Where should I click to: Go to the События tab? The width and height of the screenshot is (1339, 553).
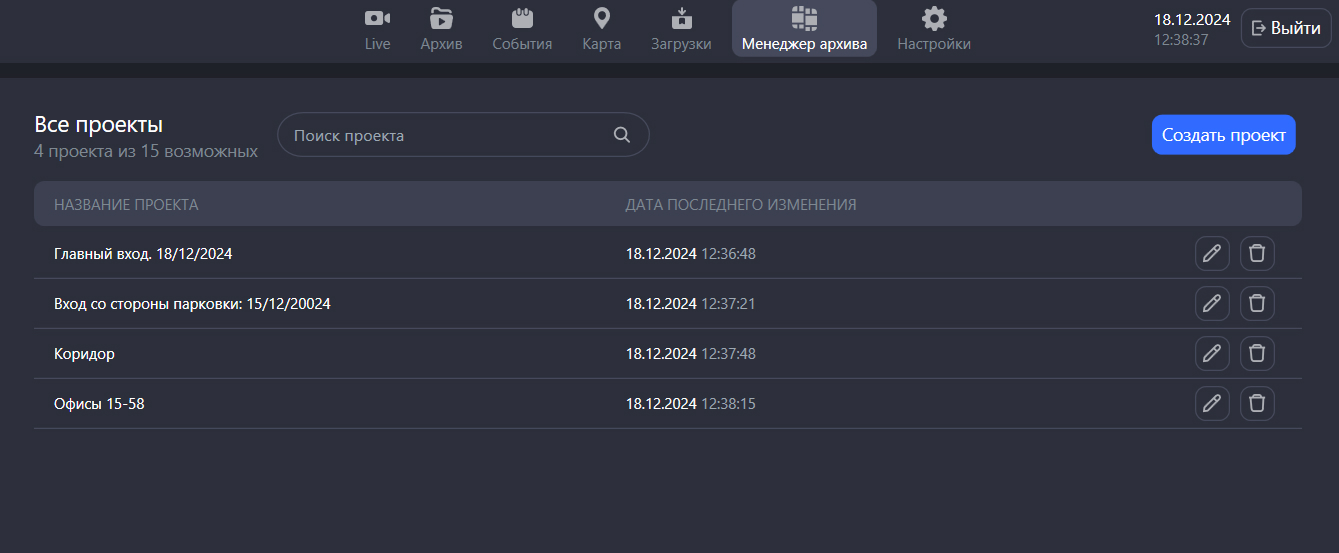pos(522,29)
